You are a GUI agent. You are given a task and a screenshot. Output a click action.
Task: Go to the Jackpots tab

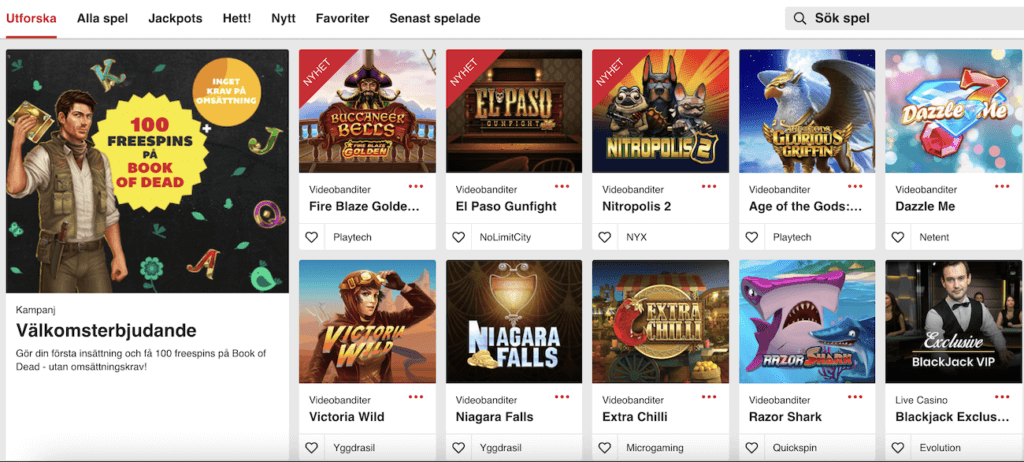click(175, 18)
